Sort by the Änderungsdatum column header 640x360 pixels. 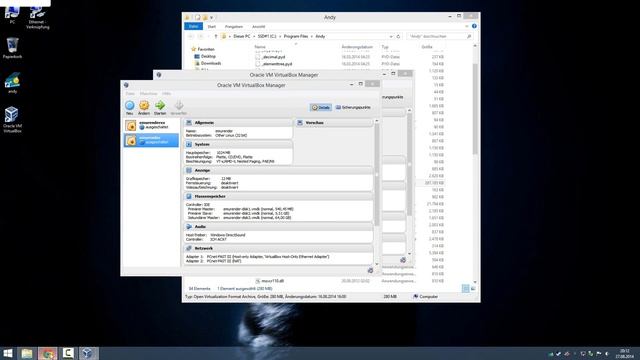point(357,47)
